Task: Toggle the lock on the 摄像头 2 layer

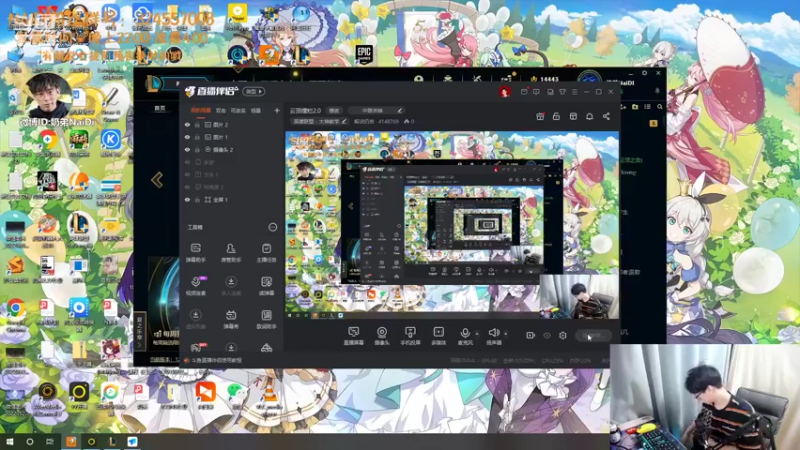Action: (x=197, y=149)
